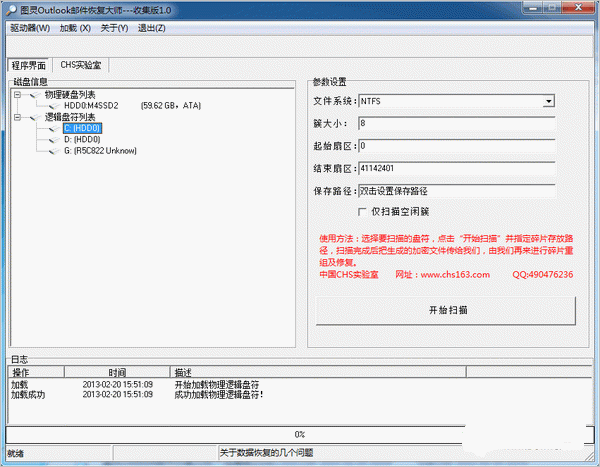The width and height of the screenshot is (600, 467).
Task: Click the 退出(Z) menu item
Action: pyautogui.click(x=152, y=28)
